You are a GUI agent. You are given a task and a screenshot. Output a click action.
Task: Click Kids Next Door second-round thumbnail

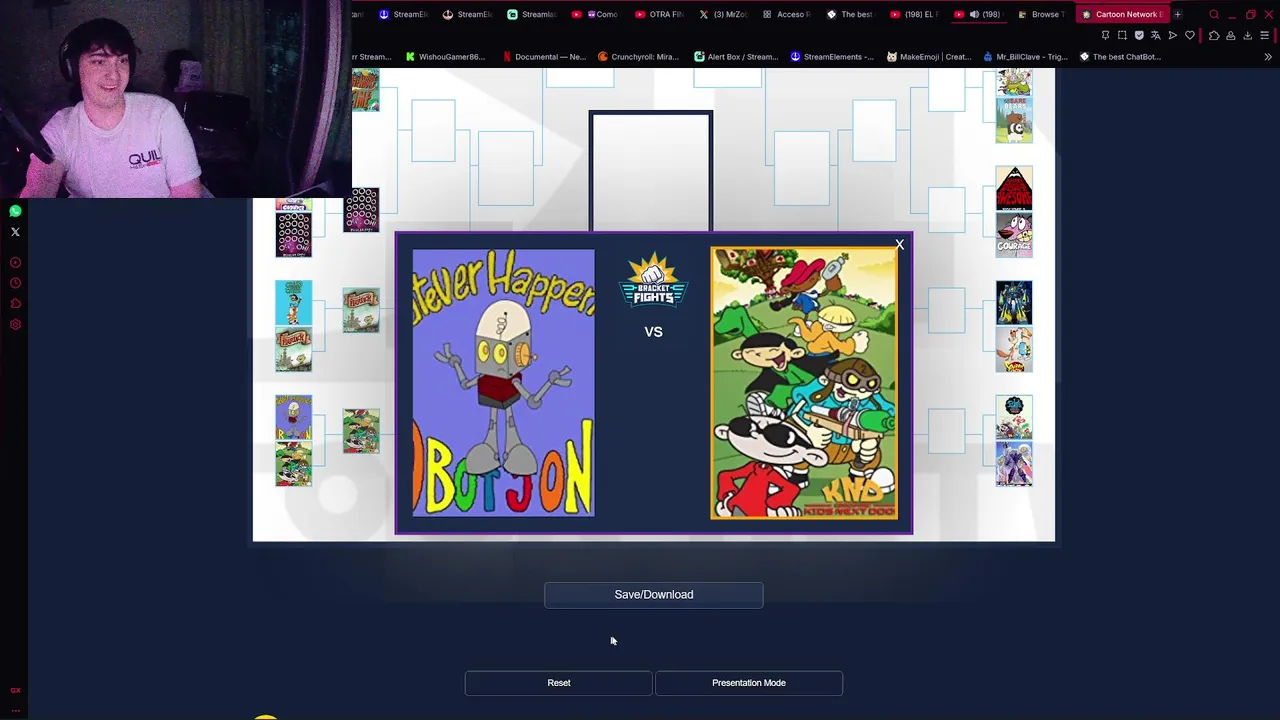(361, 431)
